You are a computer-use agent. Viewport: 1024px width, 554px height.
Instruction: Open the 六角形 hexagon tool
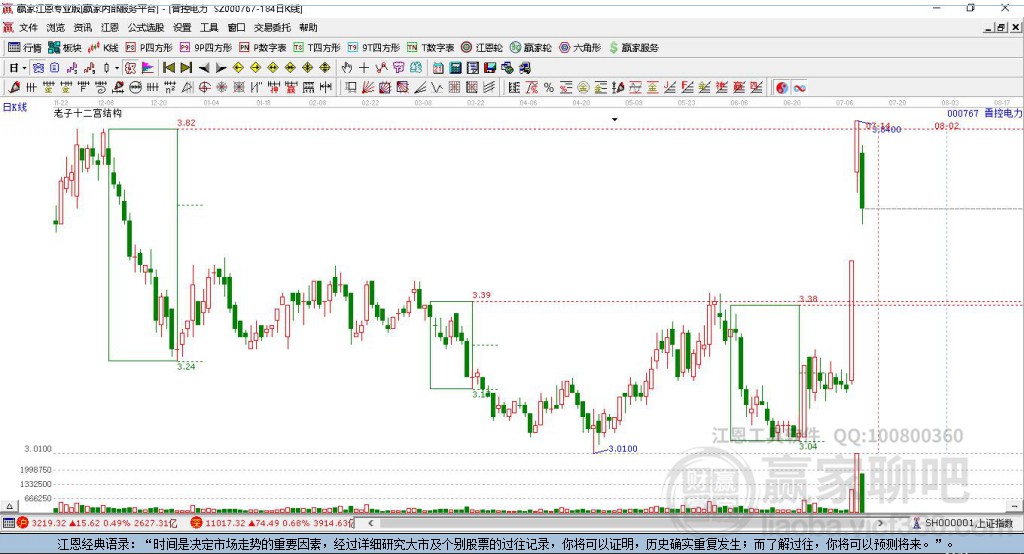[x=580, y=48]
